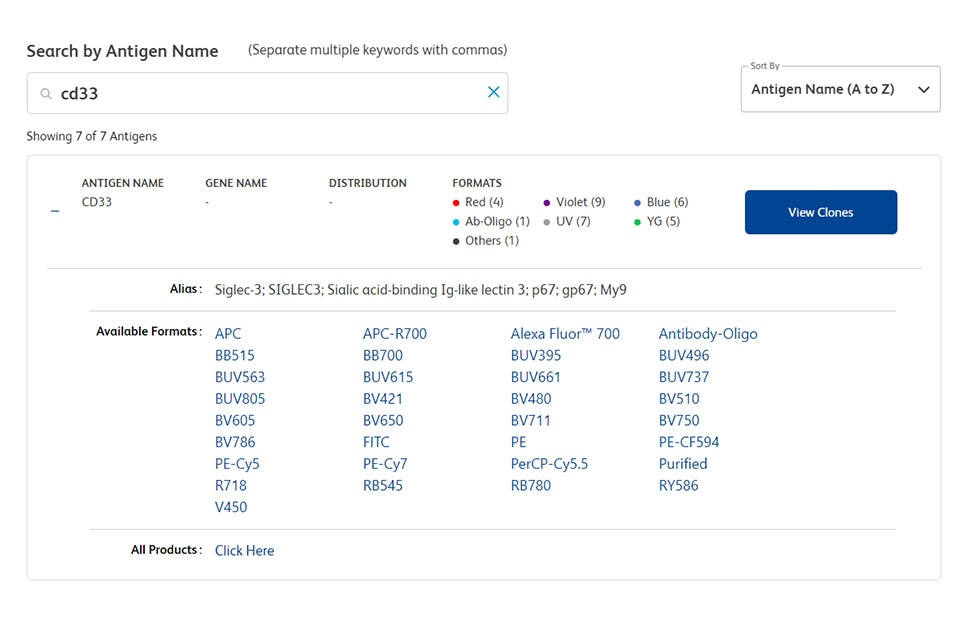Open the APC format link

click(x=228, y=334)
